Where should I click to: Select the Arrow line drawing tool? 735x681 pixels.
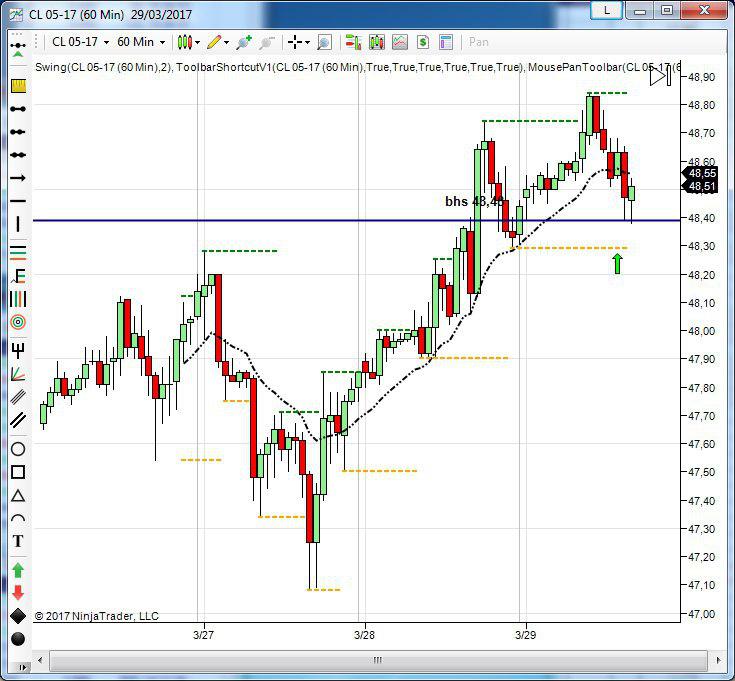pyautogui.click(x=18, y=178)
